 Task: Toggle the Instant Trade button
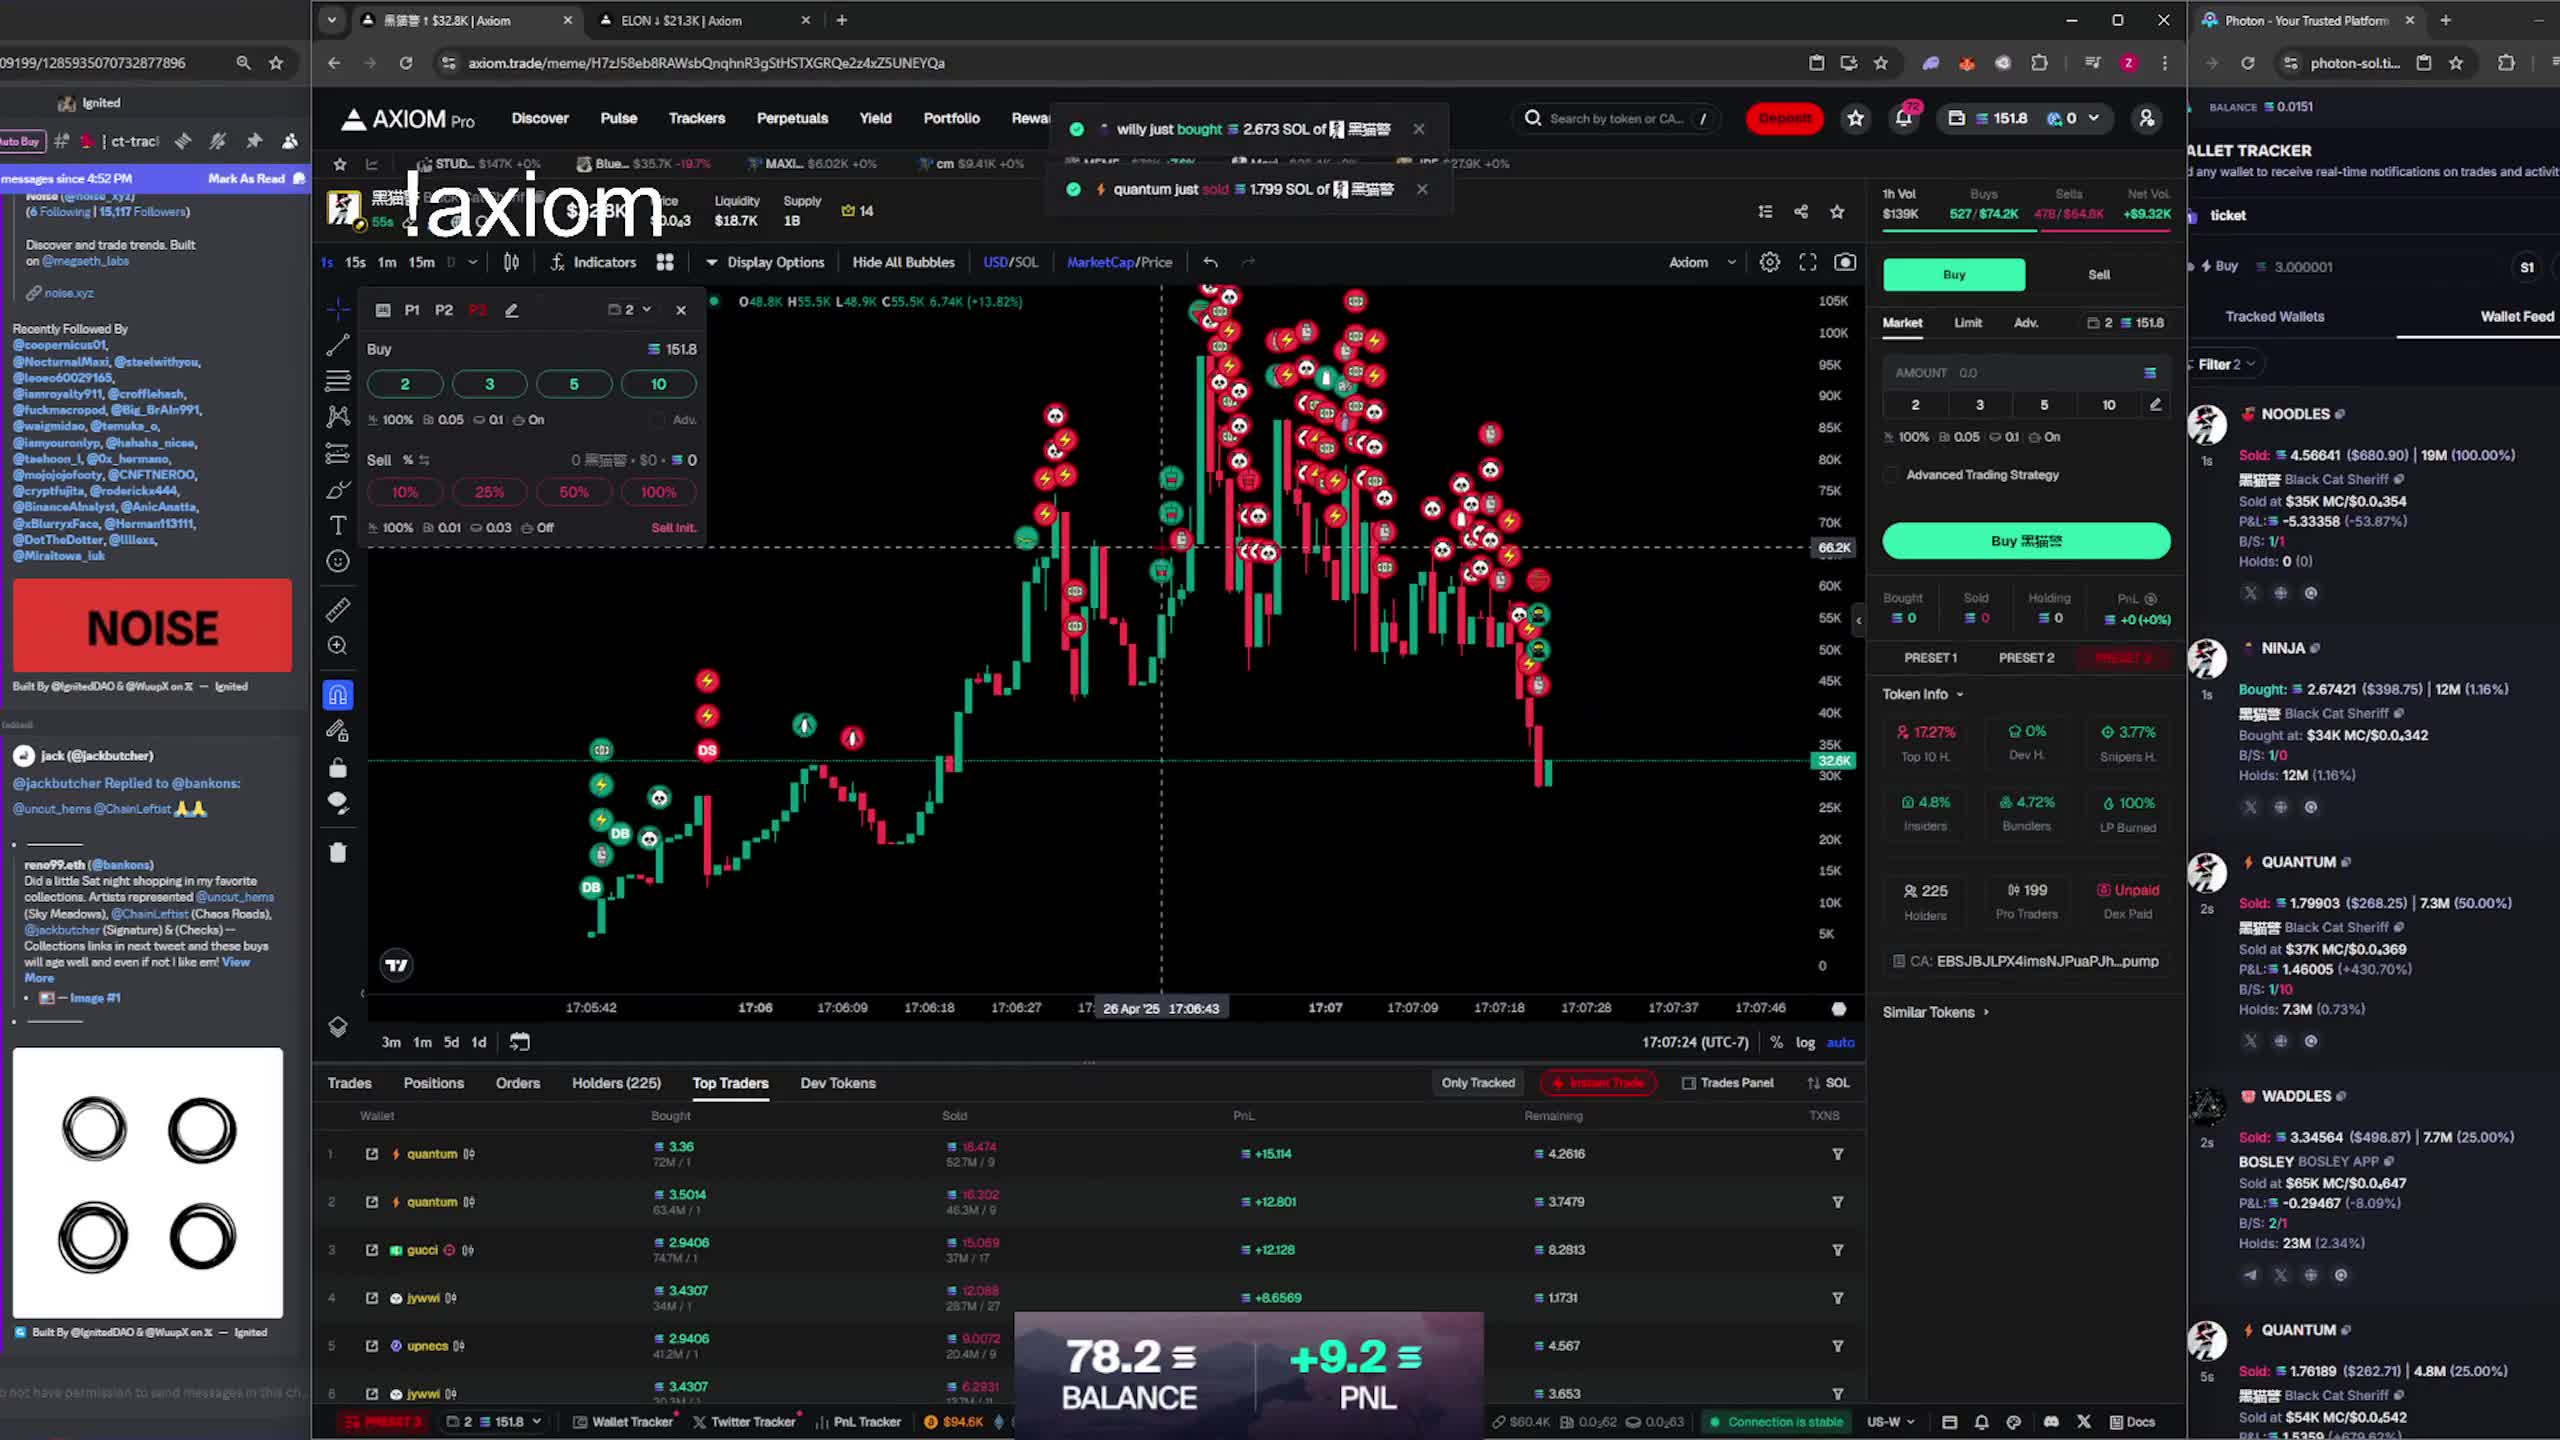(x=1598, y=1083)
